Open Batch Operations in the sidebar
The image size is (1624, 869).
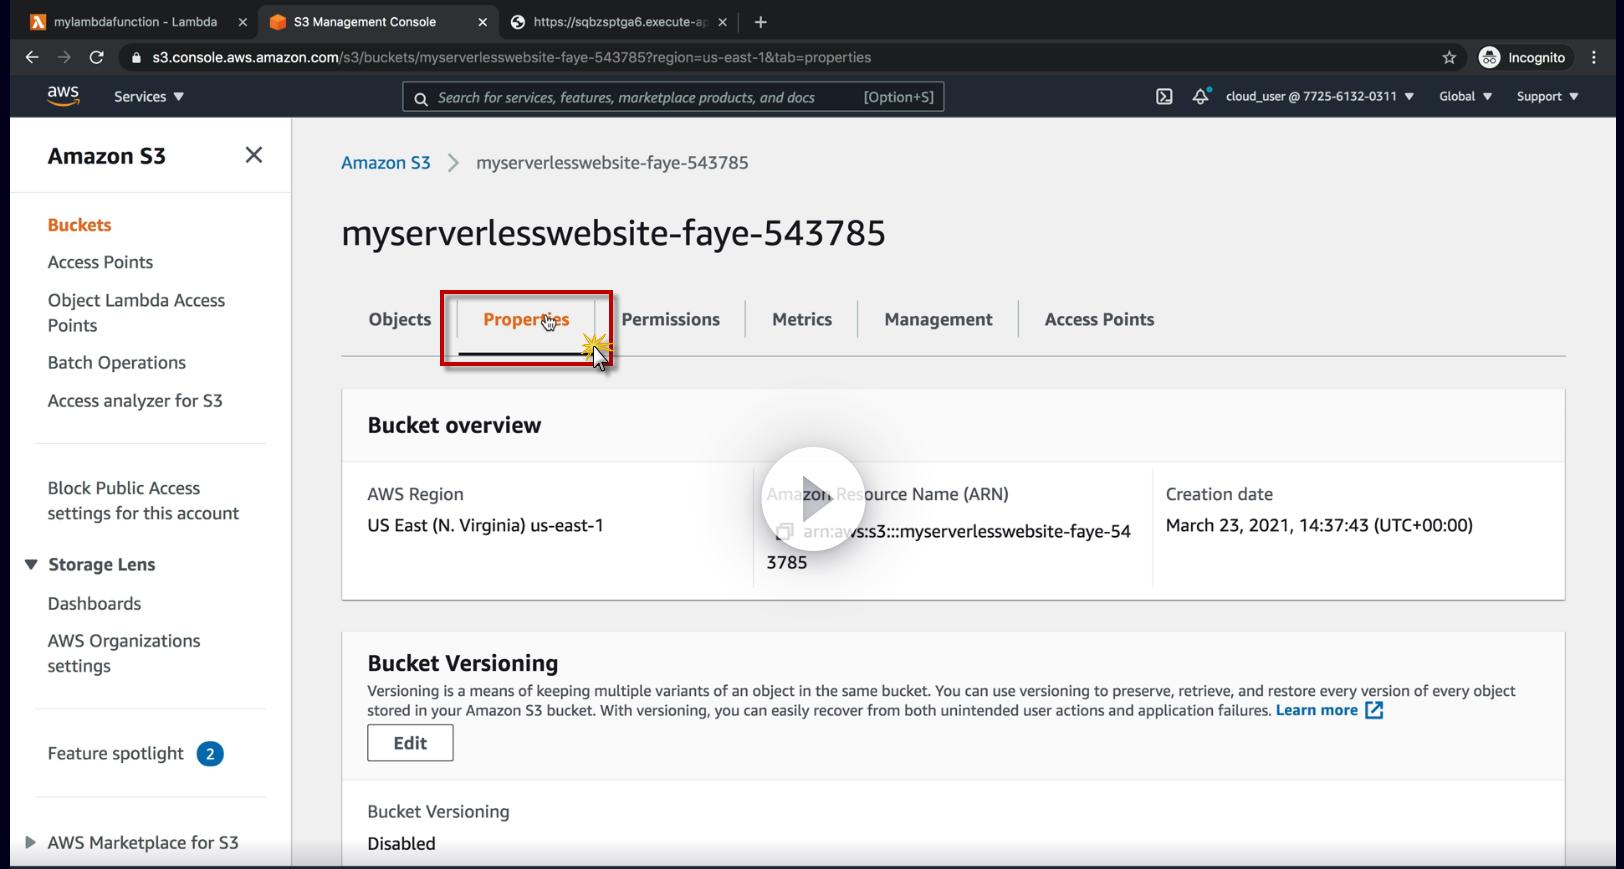coord(117,363)
